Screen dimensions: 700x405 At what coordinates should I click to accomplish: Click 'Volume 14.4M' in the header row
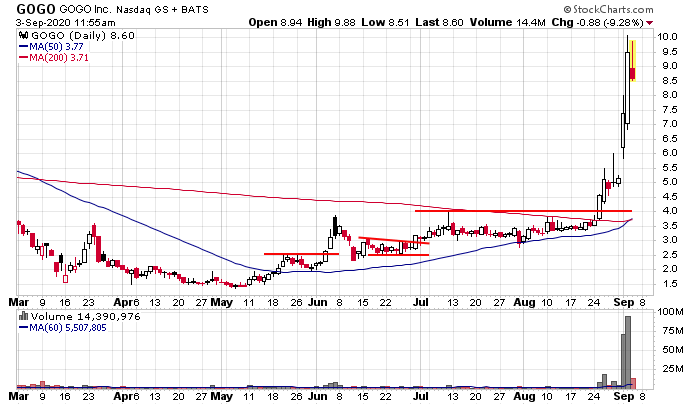pos(508,22)
